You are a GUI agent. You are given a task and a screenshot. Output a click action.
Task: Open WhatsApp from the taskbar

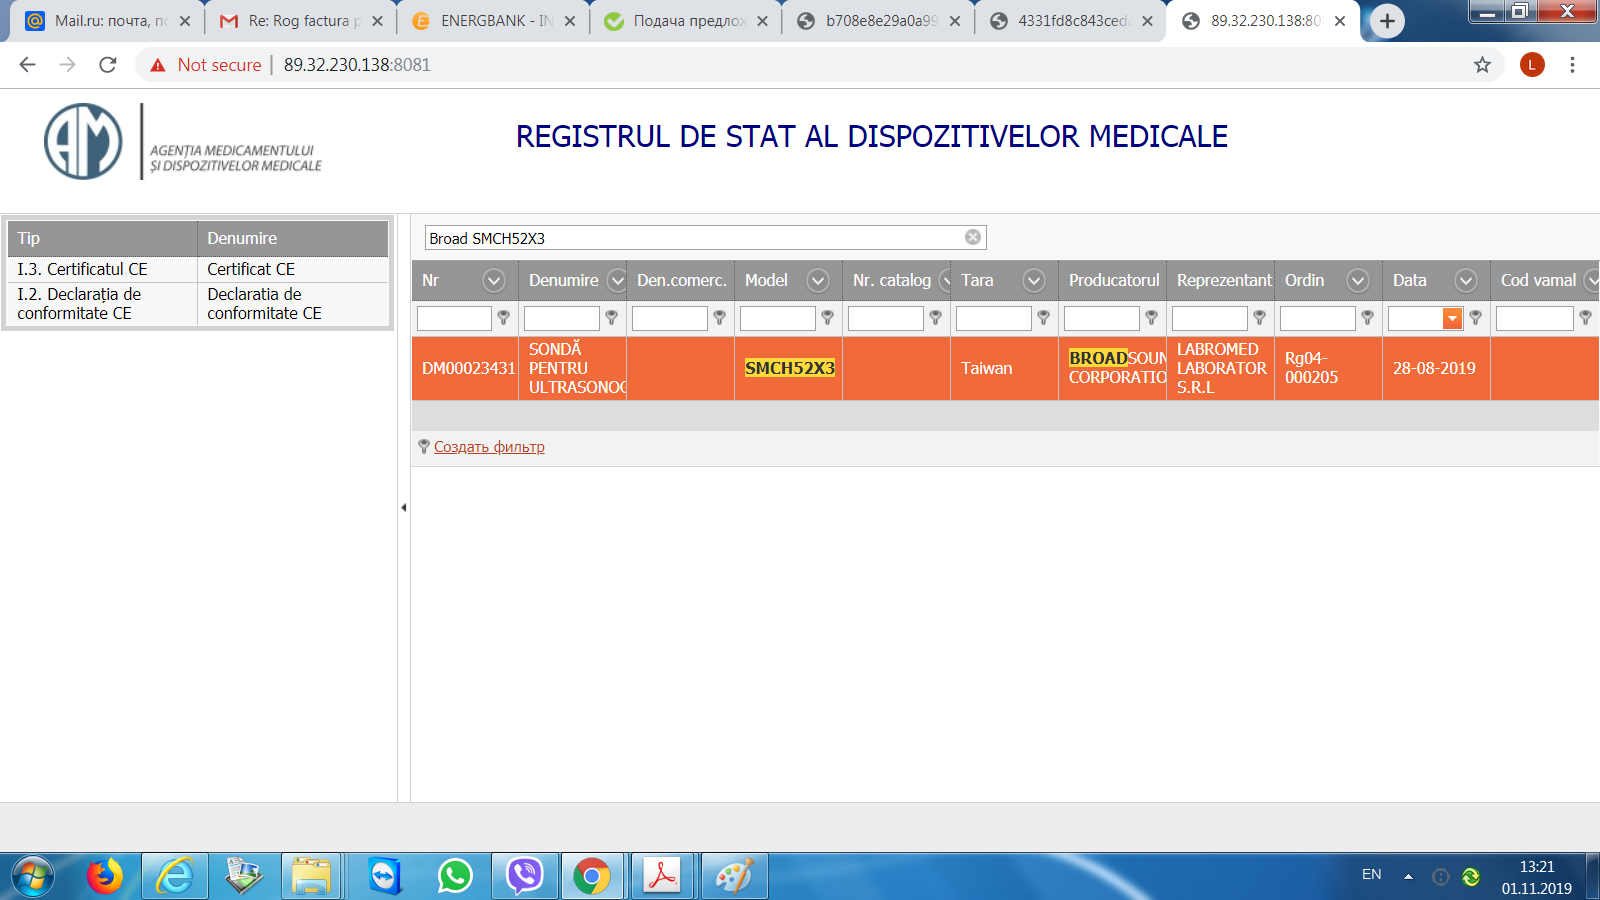[x=455, y=876]
